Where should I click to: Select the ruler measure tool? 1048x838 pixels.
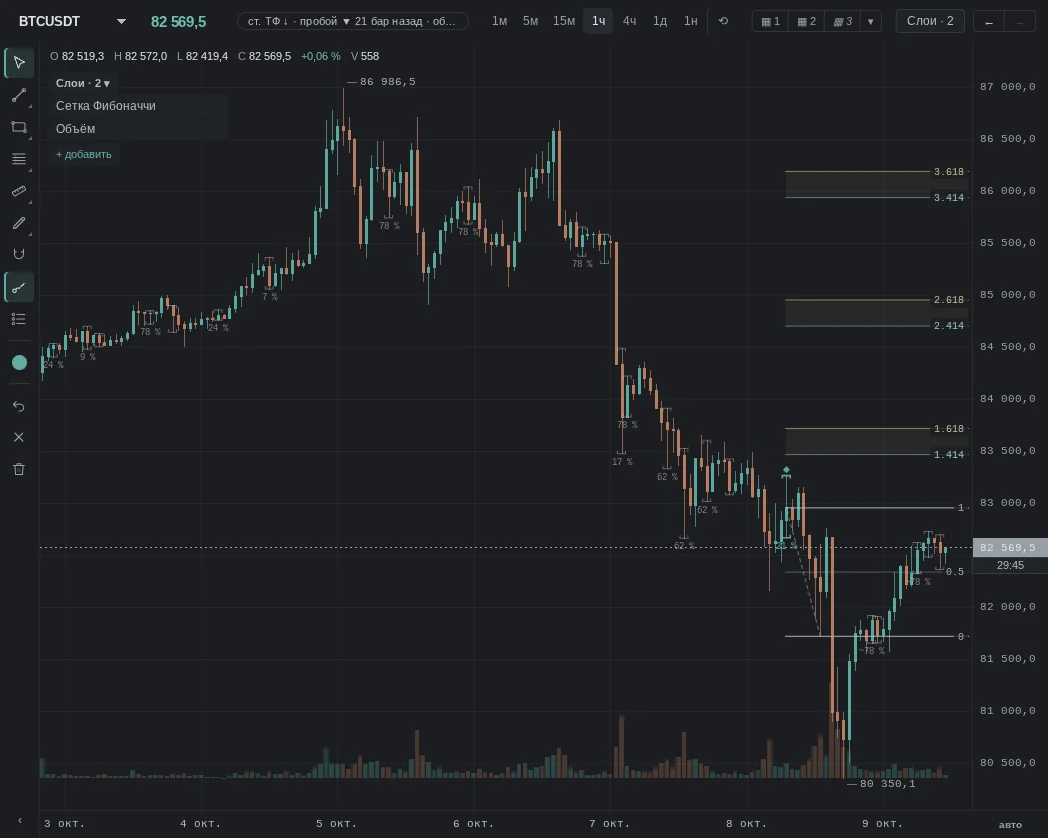point(19,191)
